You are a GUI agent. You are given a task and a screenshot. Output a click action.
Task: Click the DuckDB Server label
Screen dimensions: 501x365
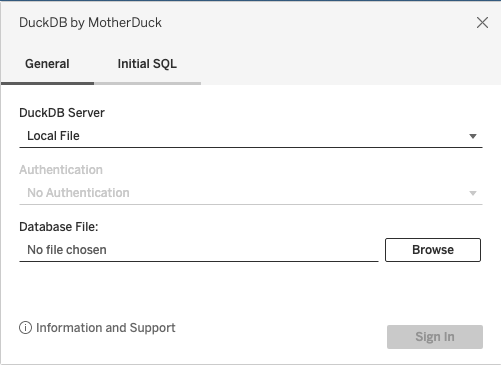click(62, 113)
